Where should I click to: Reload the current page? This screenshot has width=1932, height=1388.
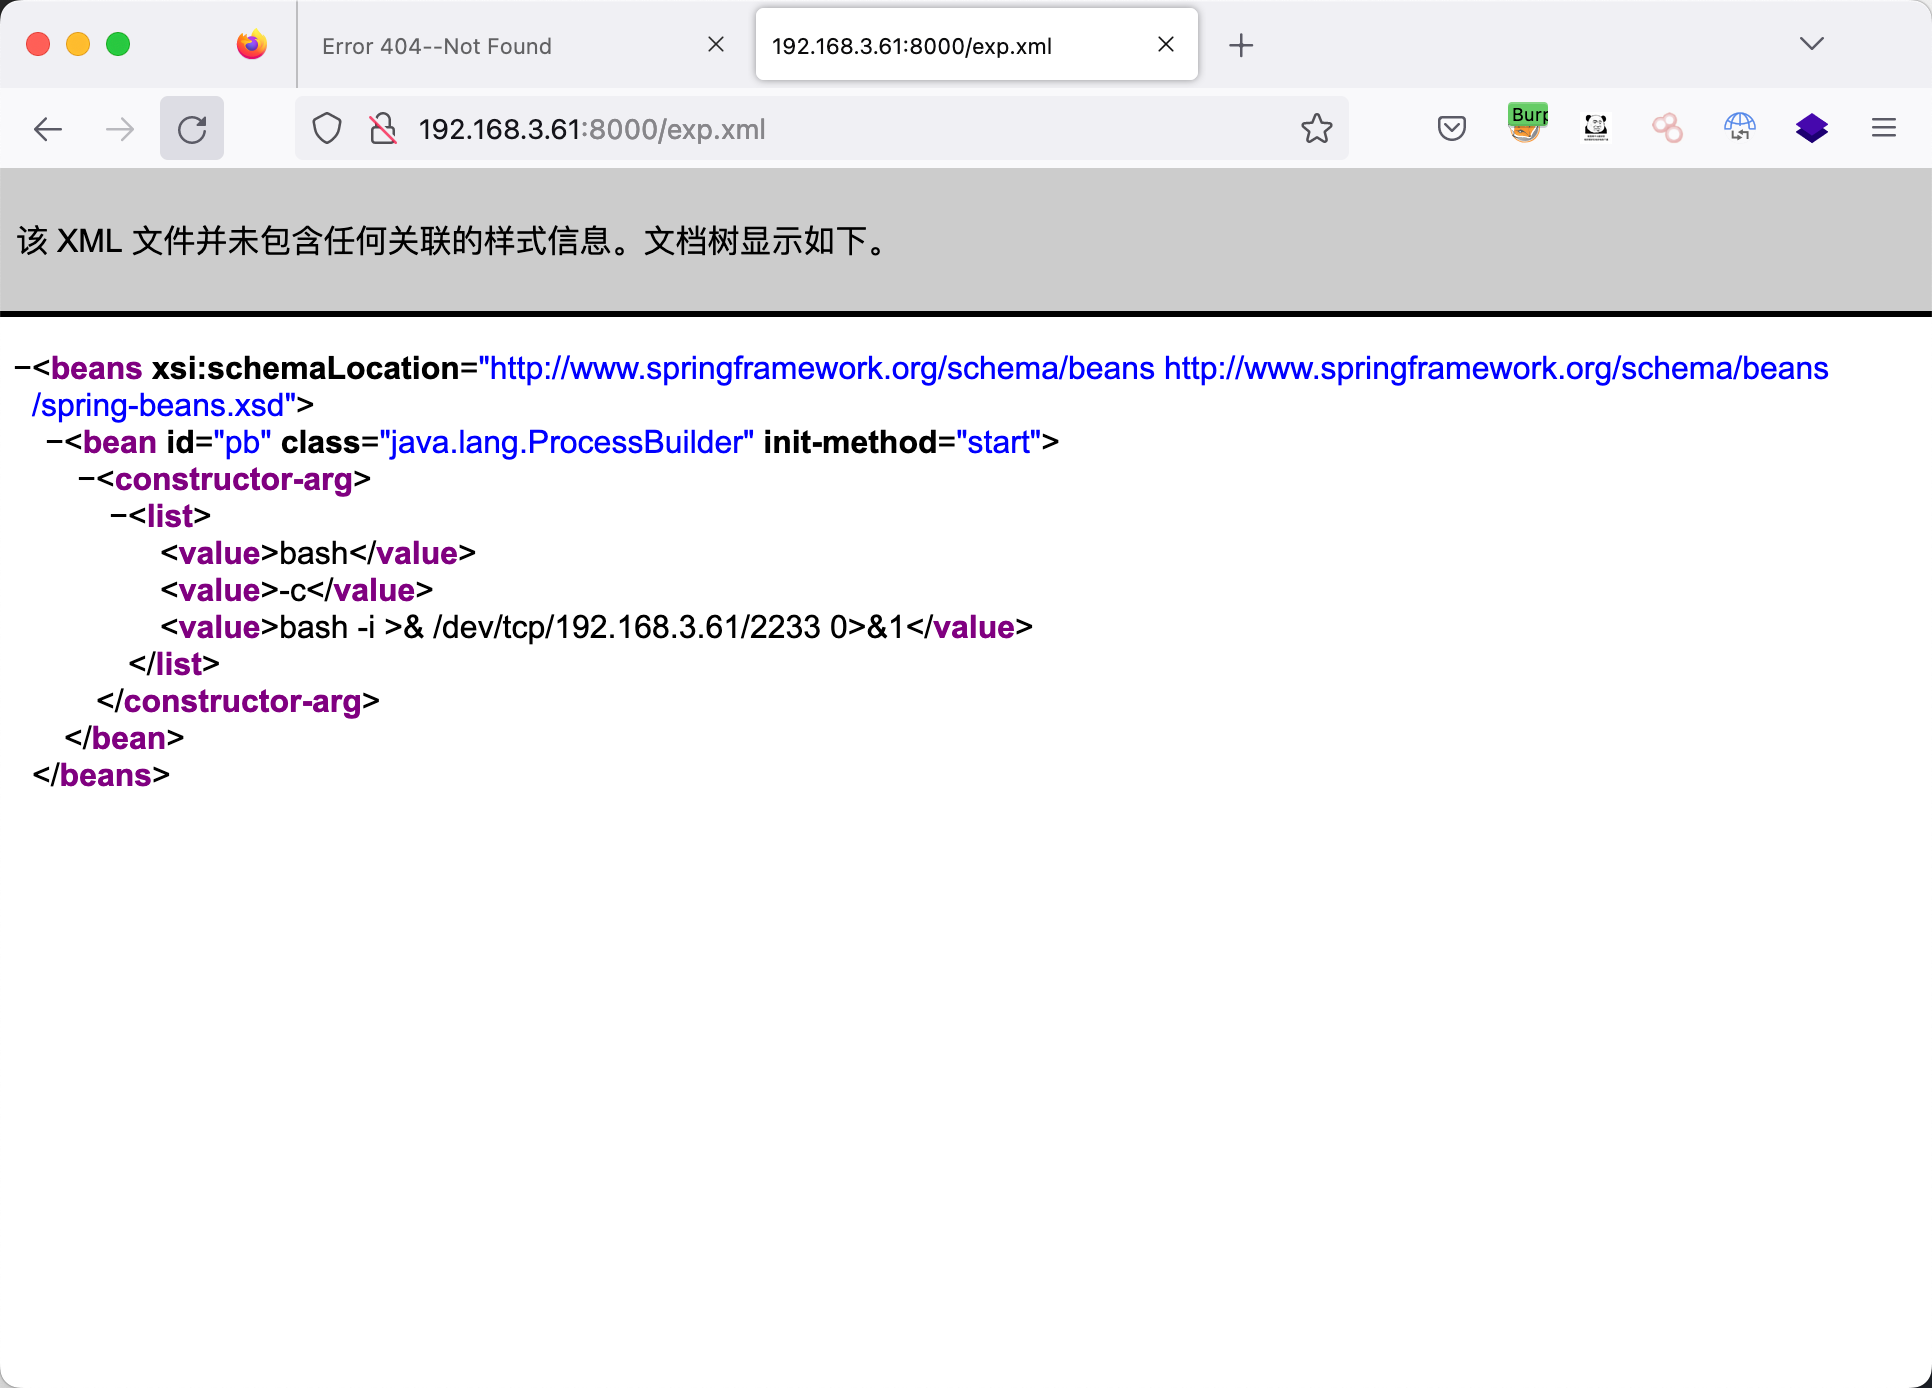(x=192, y=129)
